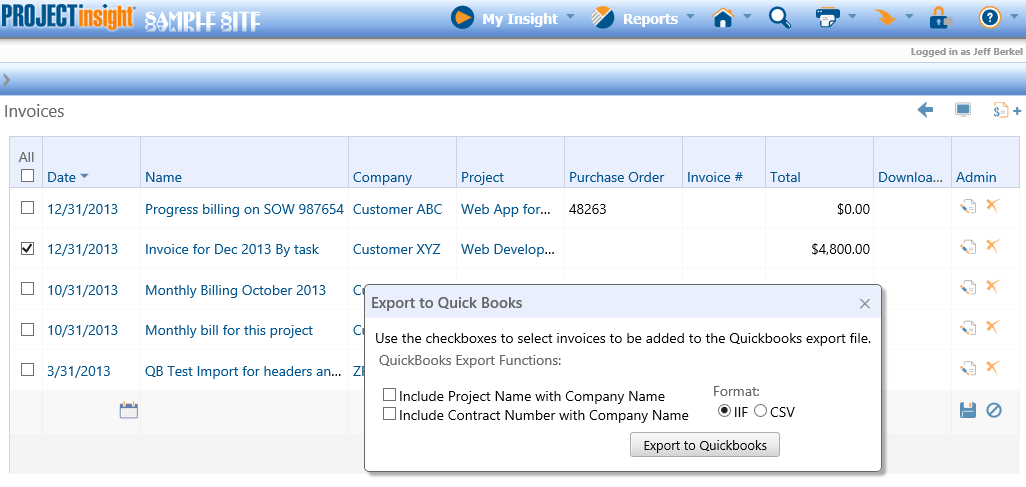Cancel new row with circle-slash icon
1026x487 pixels.
[994, 410]
